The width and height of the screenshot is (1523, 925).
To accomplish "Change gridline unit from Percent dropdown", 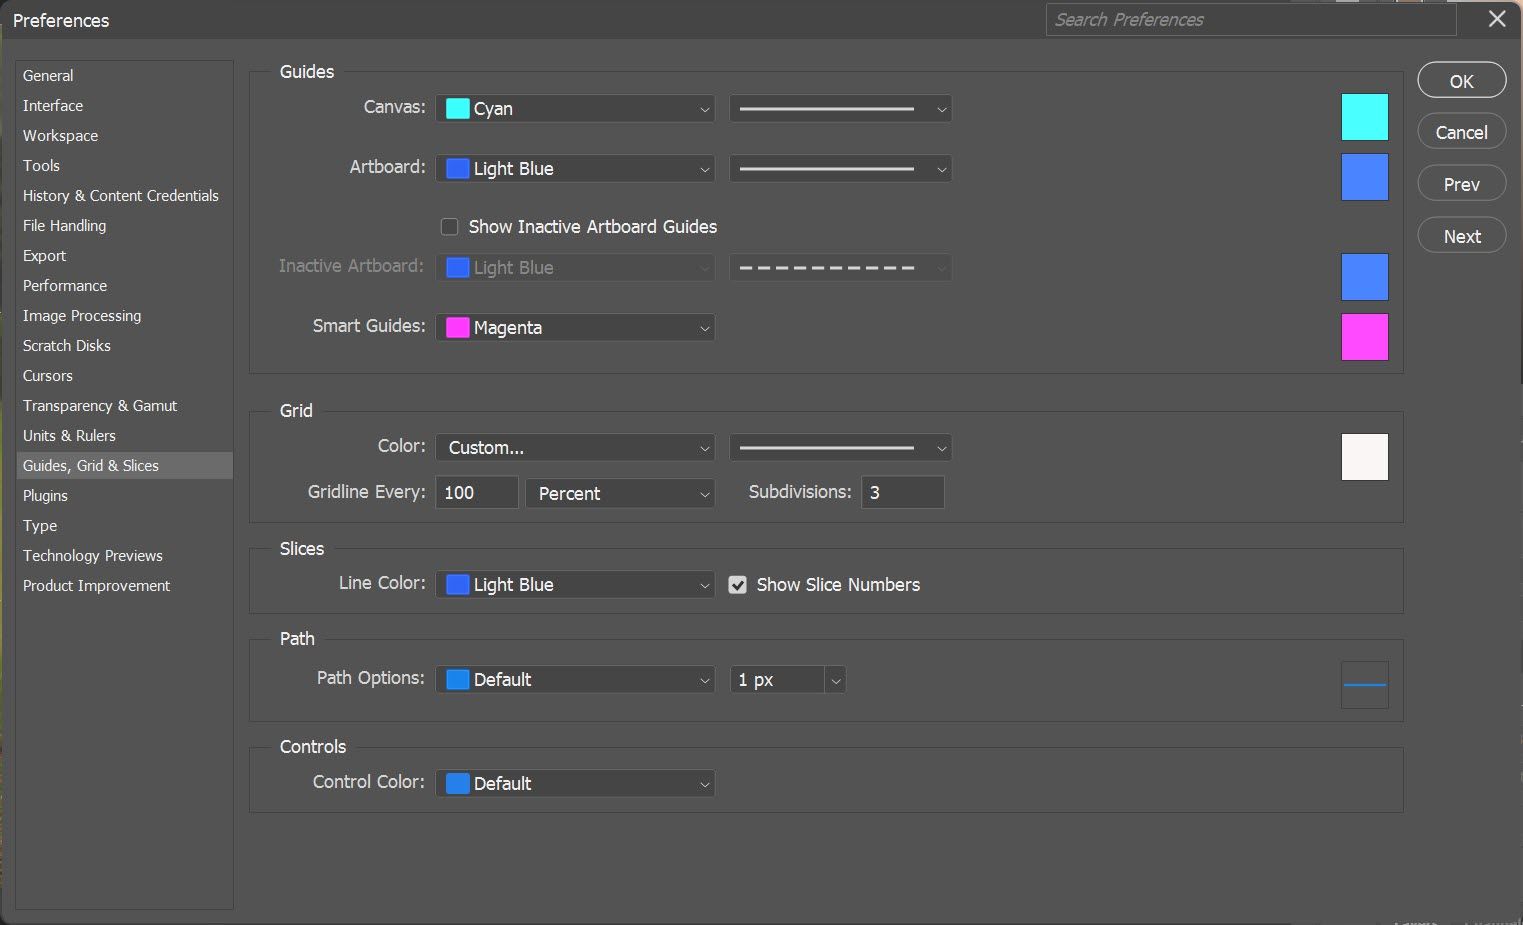I will (x=619, y=493).
